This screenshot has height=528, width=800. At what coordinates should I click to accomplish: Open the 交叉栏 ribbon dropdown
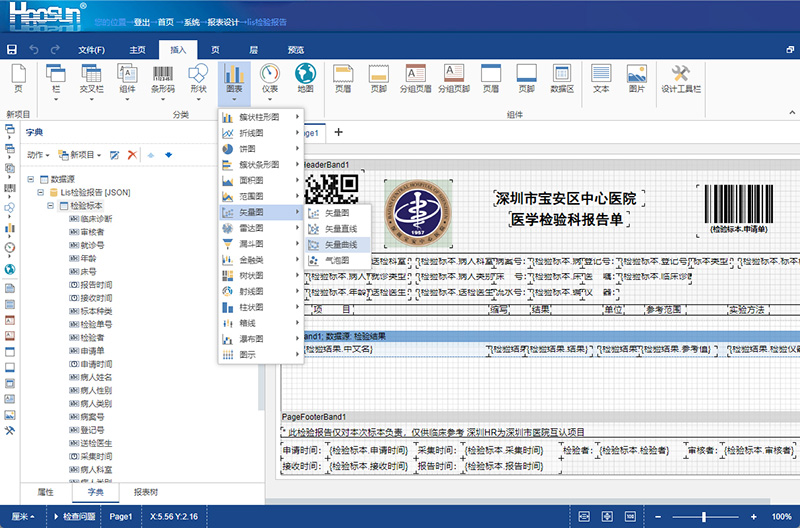tap(91, 82)
